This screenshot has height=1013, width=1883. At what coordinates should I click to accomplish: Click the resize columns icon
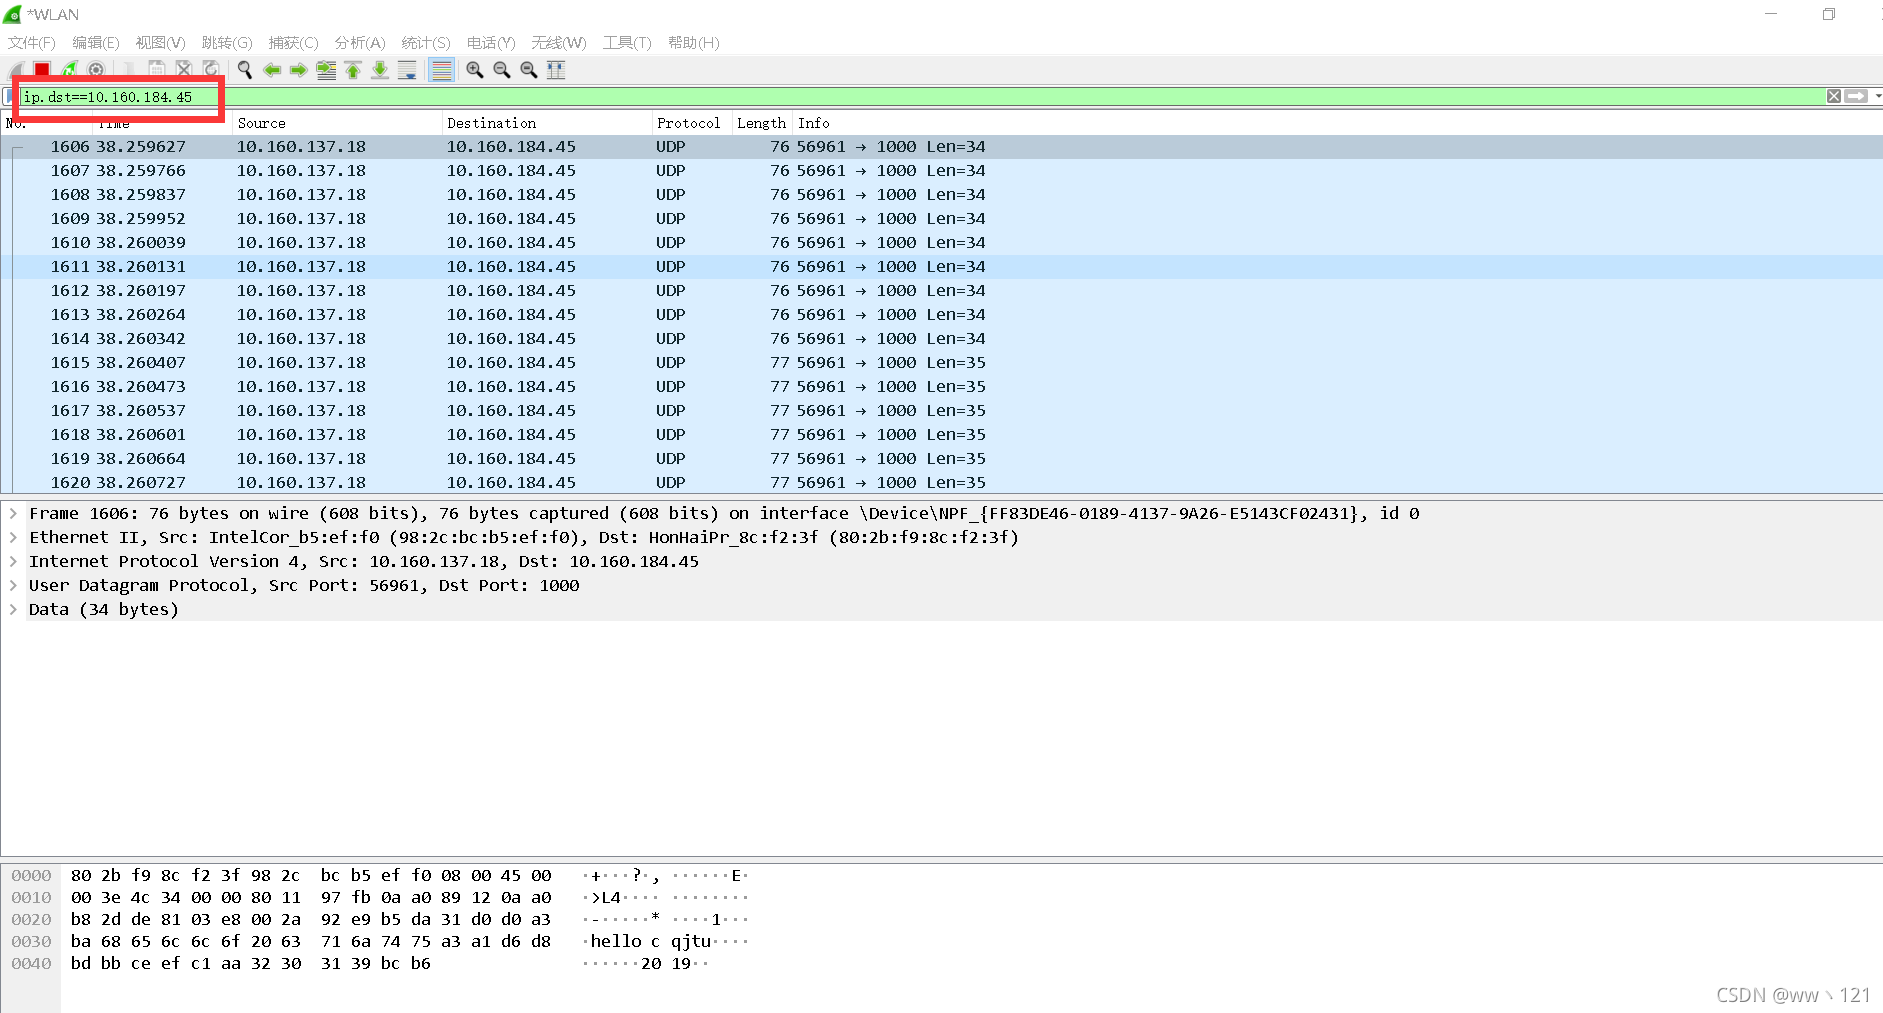click(x=556, y=69)
